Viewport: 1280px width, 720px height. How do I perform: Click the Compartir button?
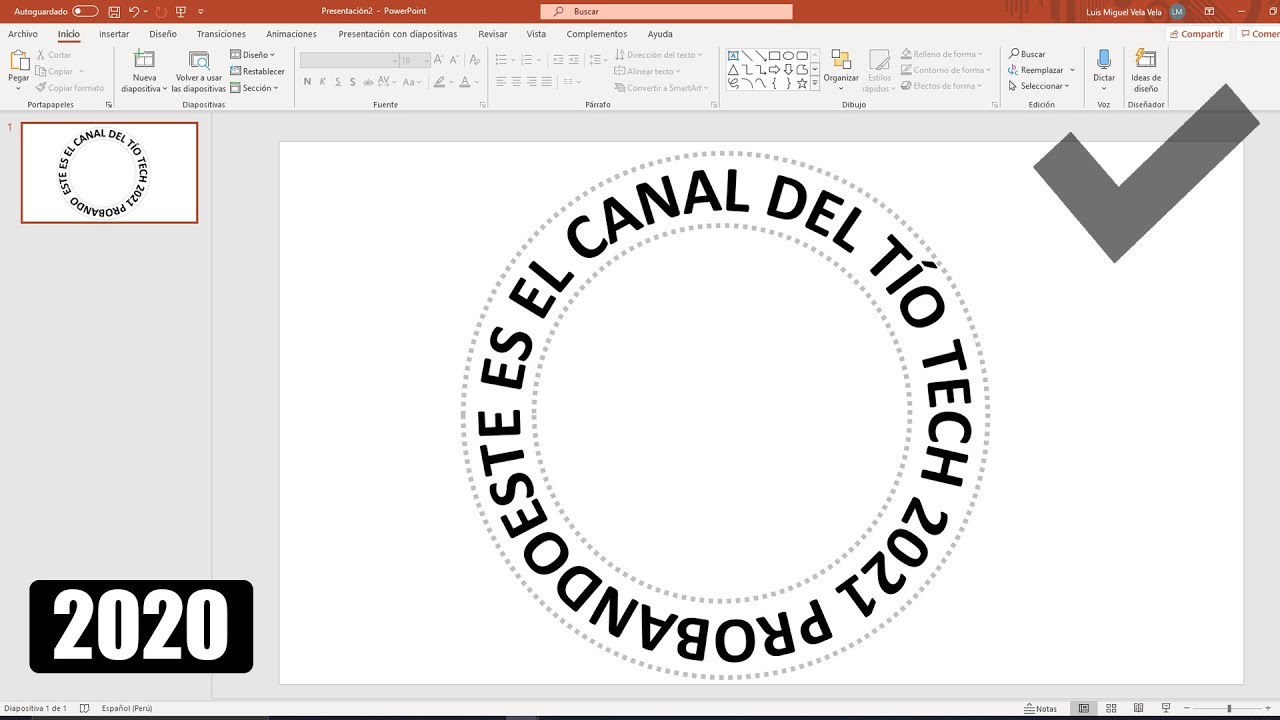[1196, 34]
